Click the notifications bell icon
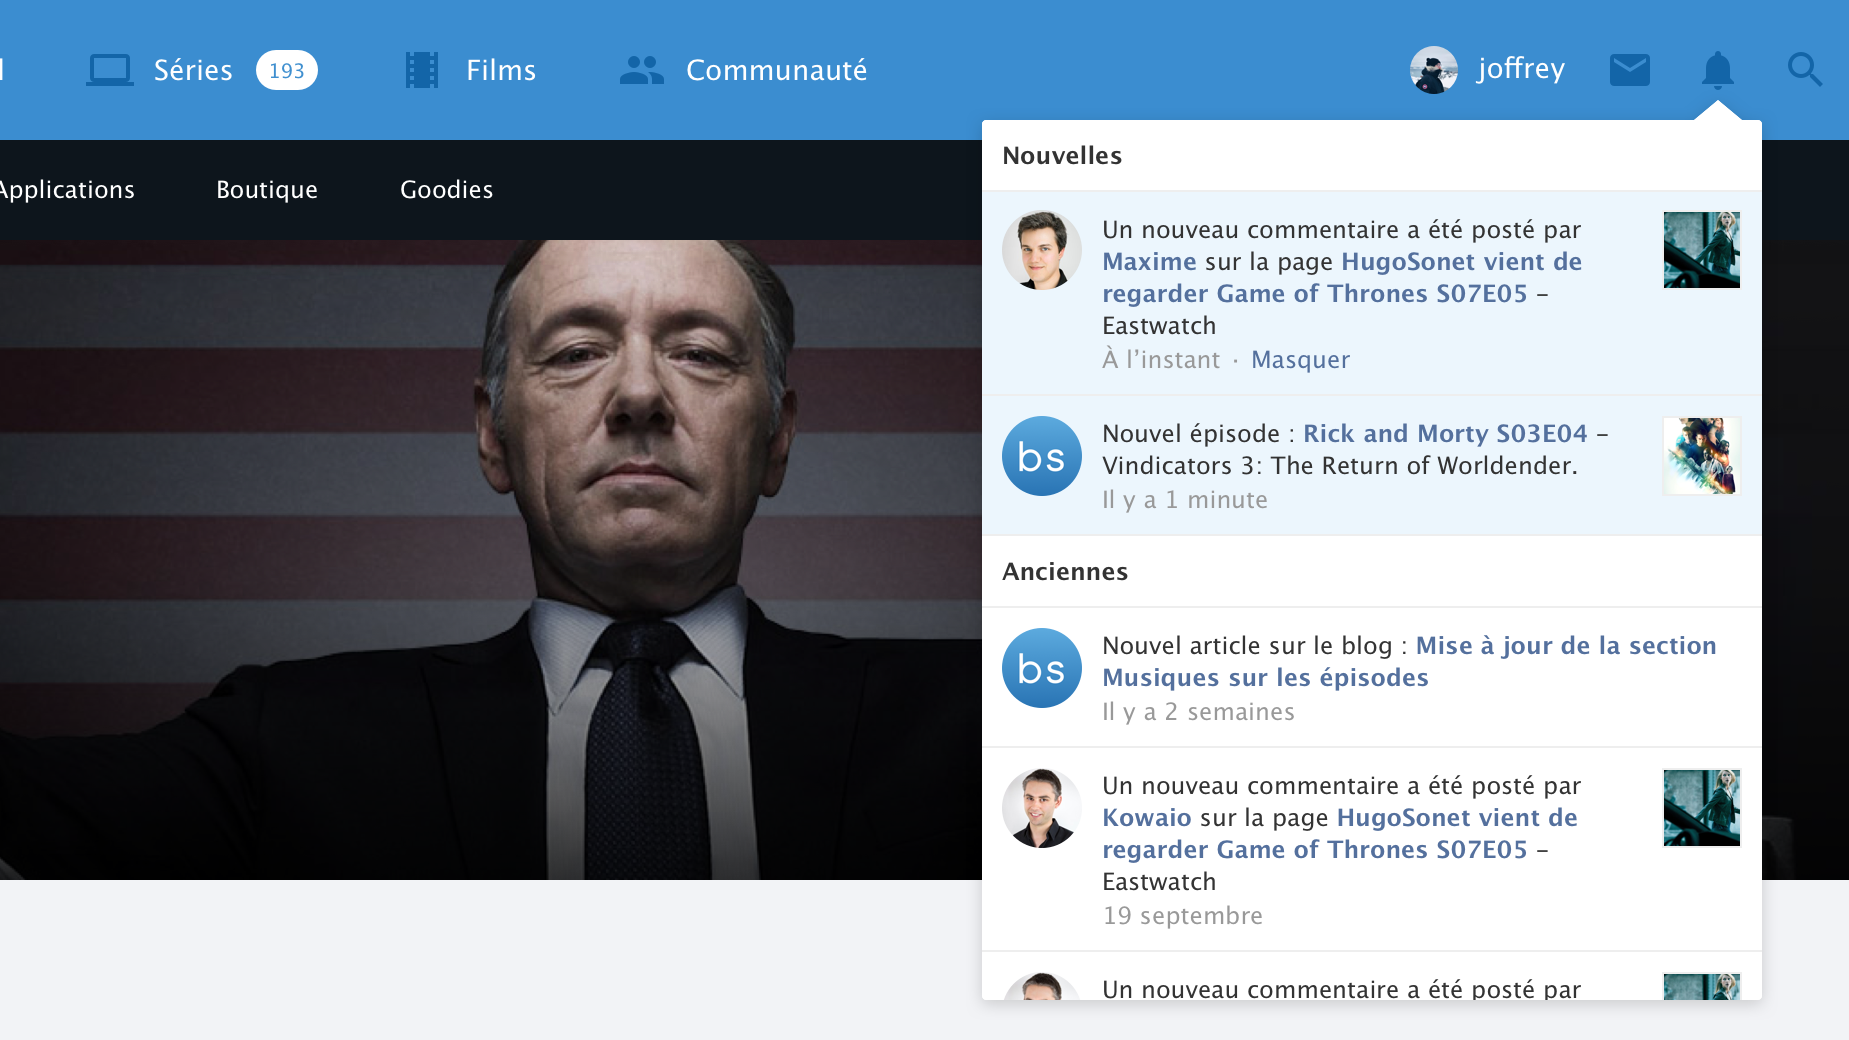The image size is (1849, 1040). (1717, 70)
